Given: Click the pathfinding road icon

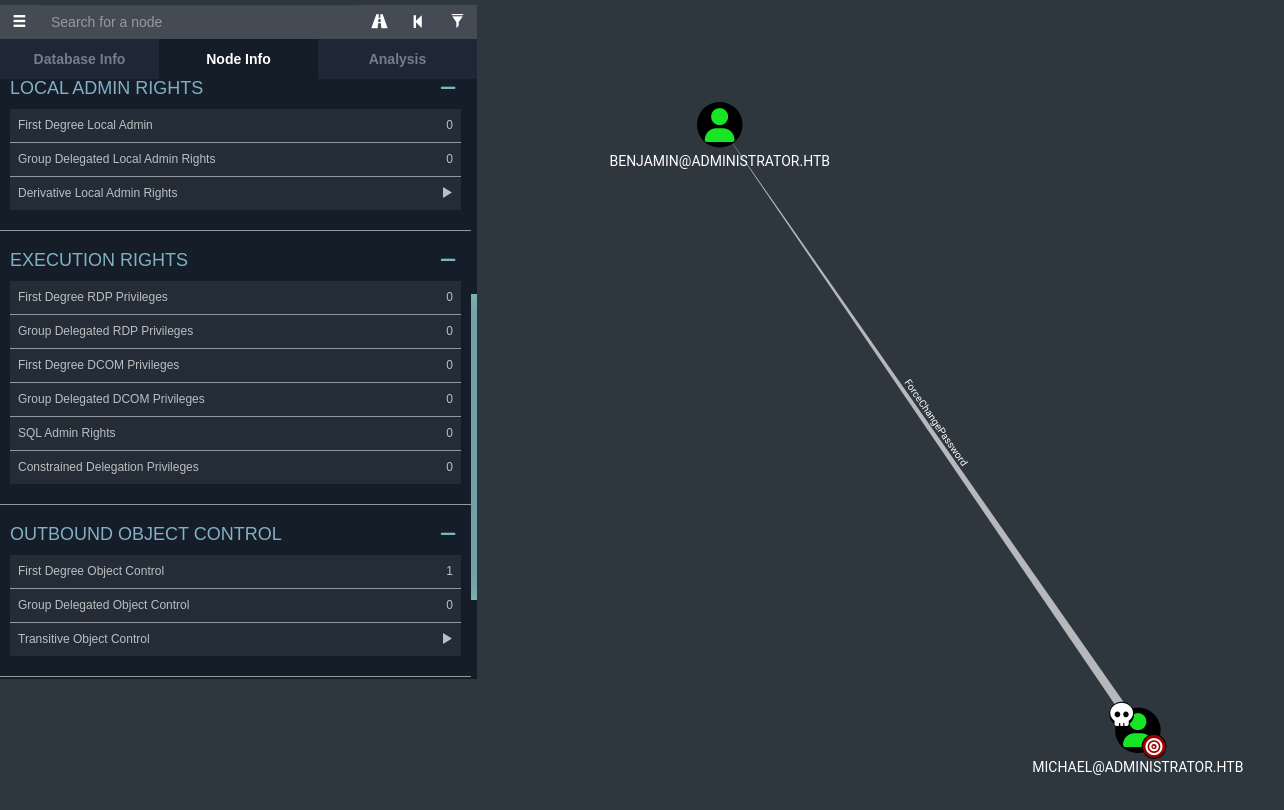Looking at the screenshot, I should pyautogui.click(x=379, y=21).
